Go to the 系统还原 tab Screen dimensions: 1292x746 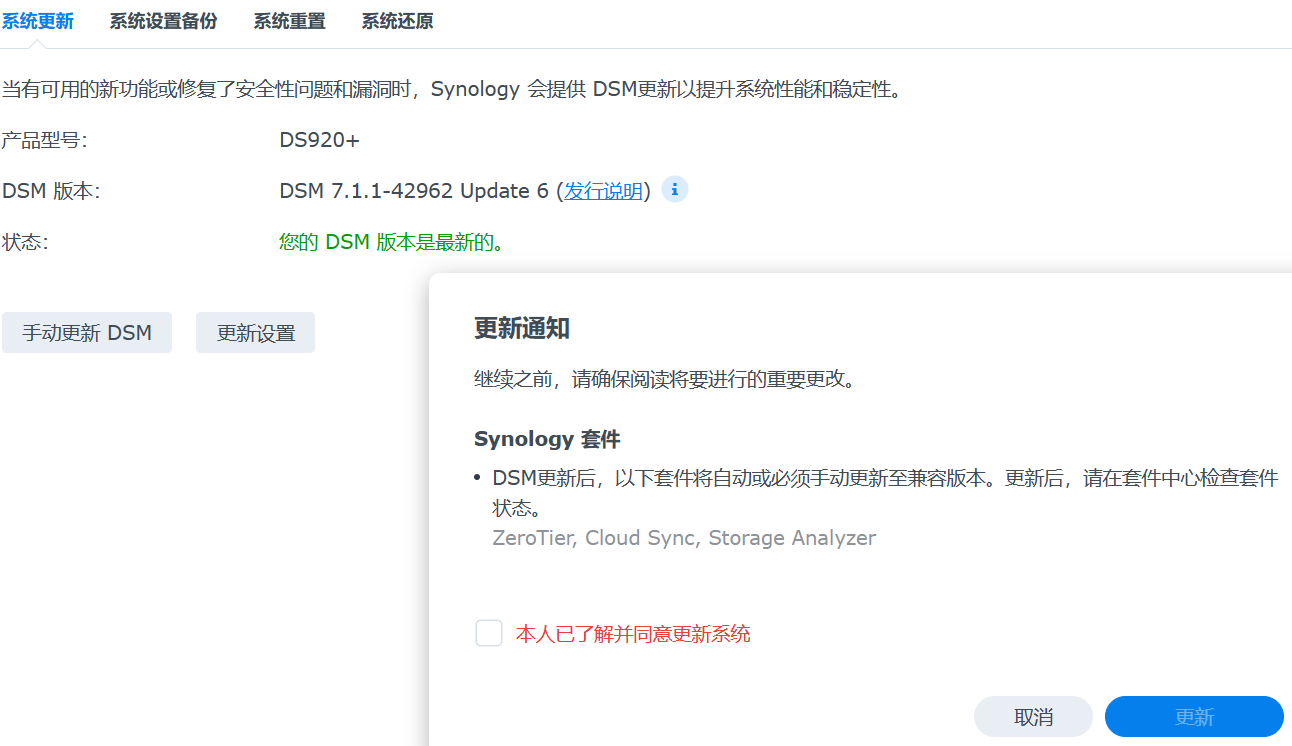pos(397,21)
